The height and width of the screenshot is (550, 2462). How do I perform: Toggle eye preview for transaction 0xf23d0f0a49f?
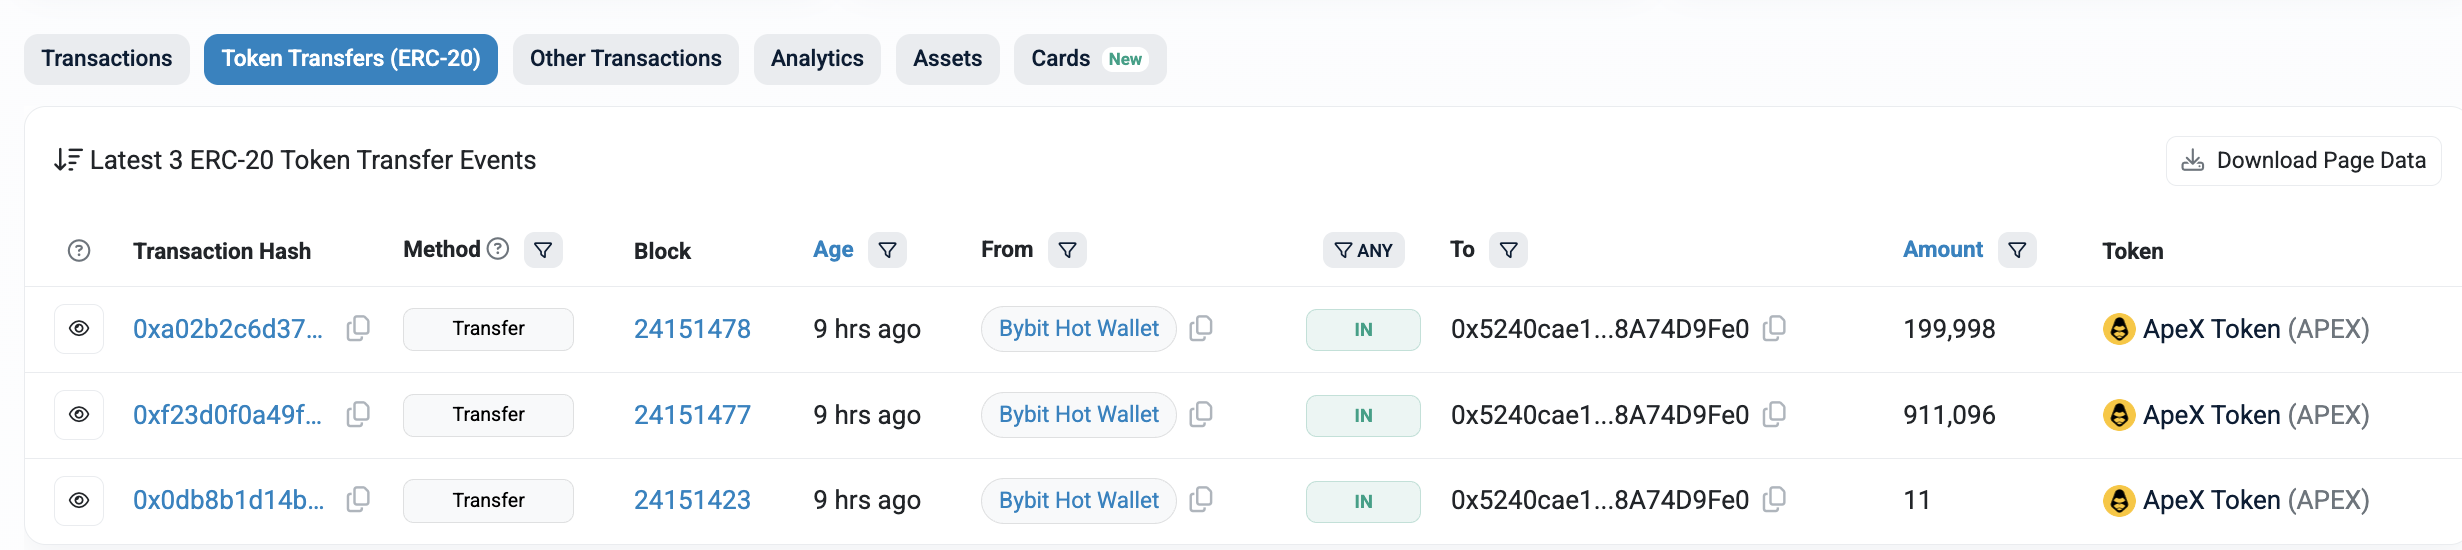pos(79,415)
